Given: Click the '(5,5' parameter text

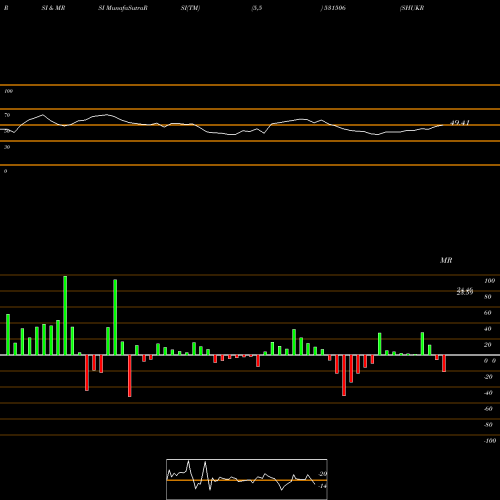Looking at the screenshot, I should pyautogui.click(x=257, y=8).
